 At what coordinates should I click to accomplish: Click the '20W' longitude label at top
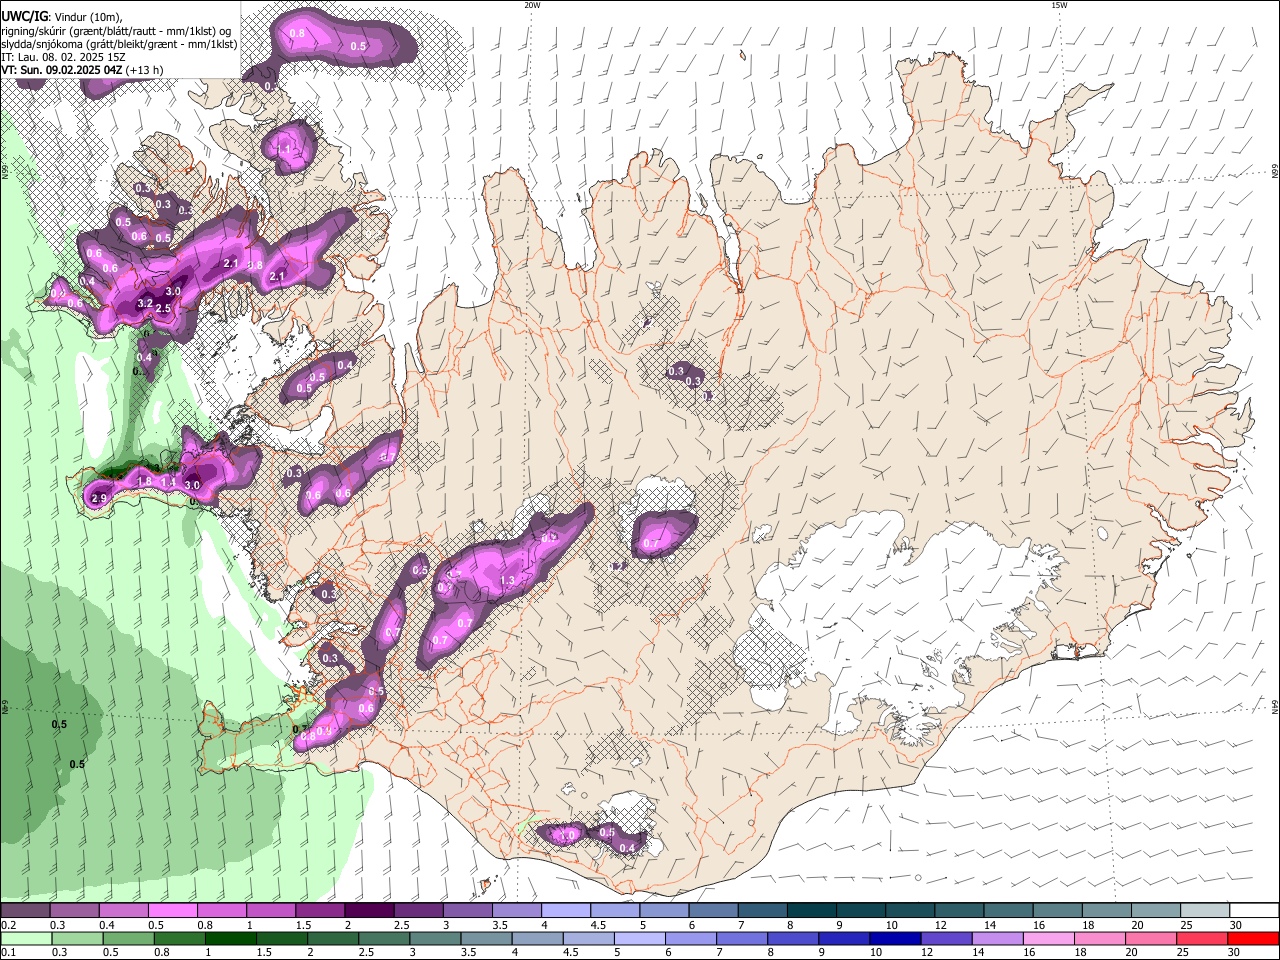click(532, 5)
